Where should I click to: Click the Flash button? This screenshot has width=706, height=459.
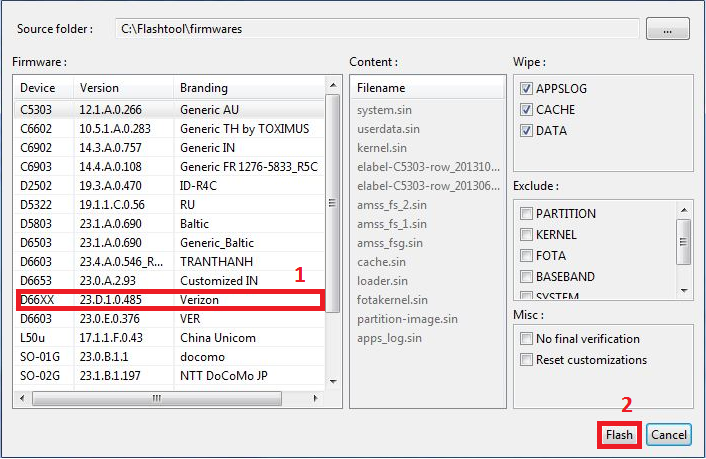click(619, 435)
